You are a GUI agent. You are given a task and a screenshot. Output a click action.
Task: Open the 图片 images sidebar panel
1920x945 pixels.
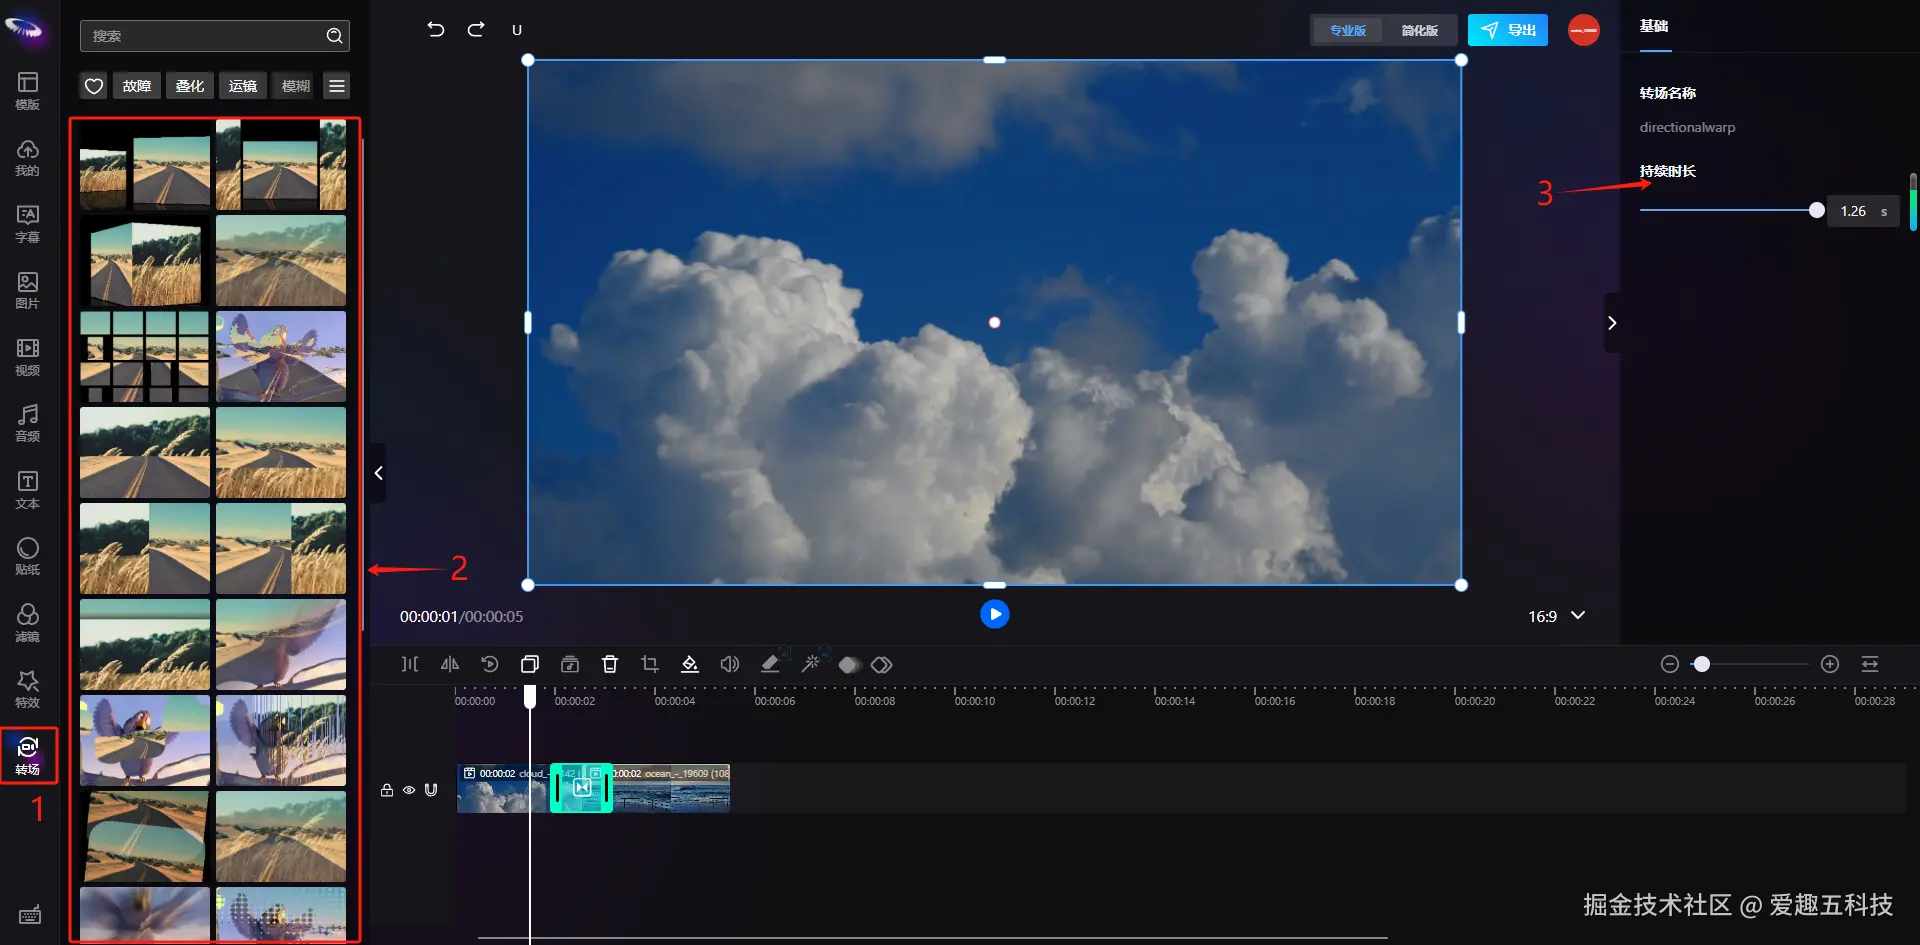point(28,290)
